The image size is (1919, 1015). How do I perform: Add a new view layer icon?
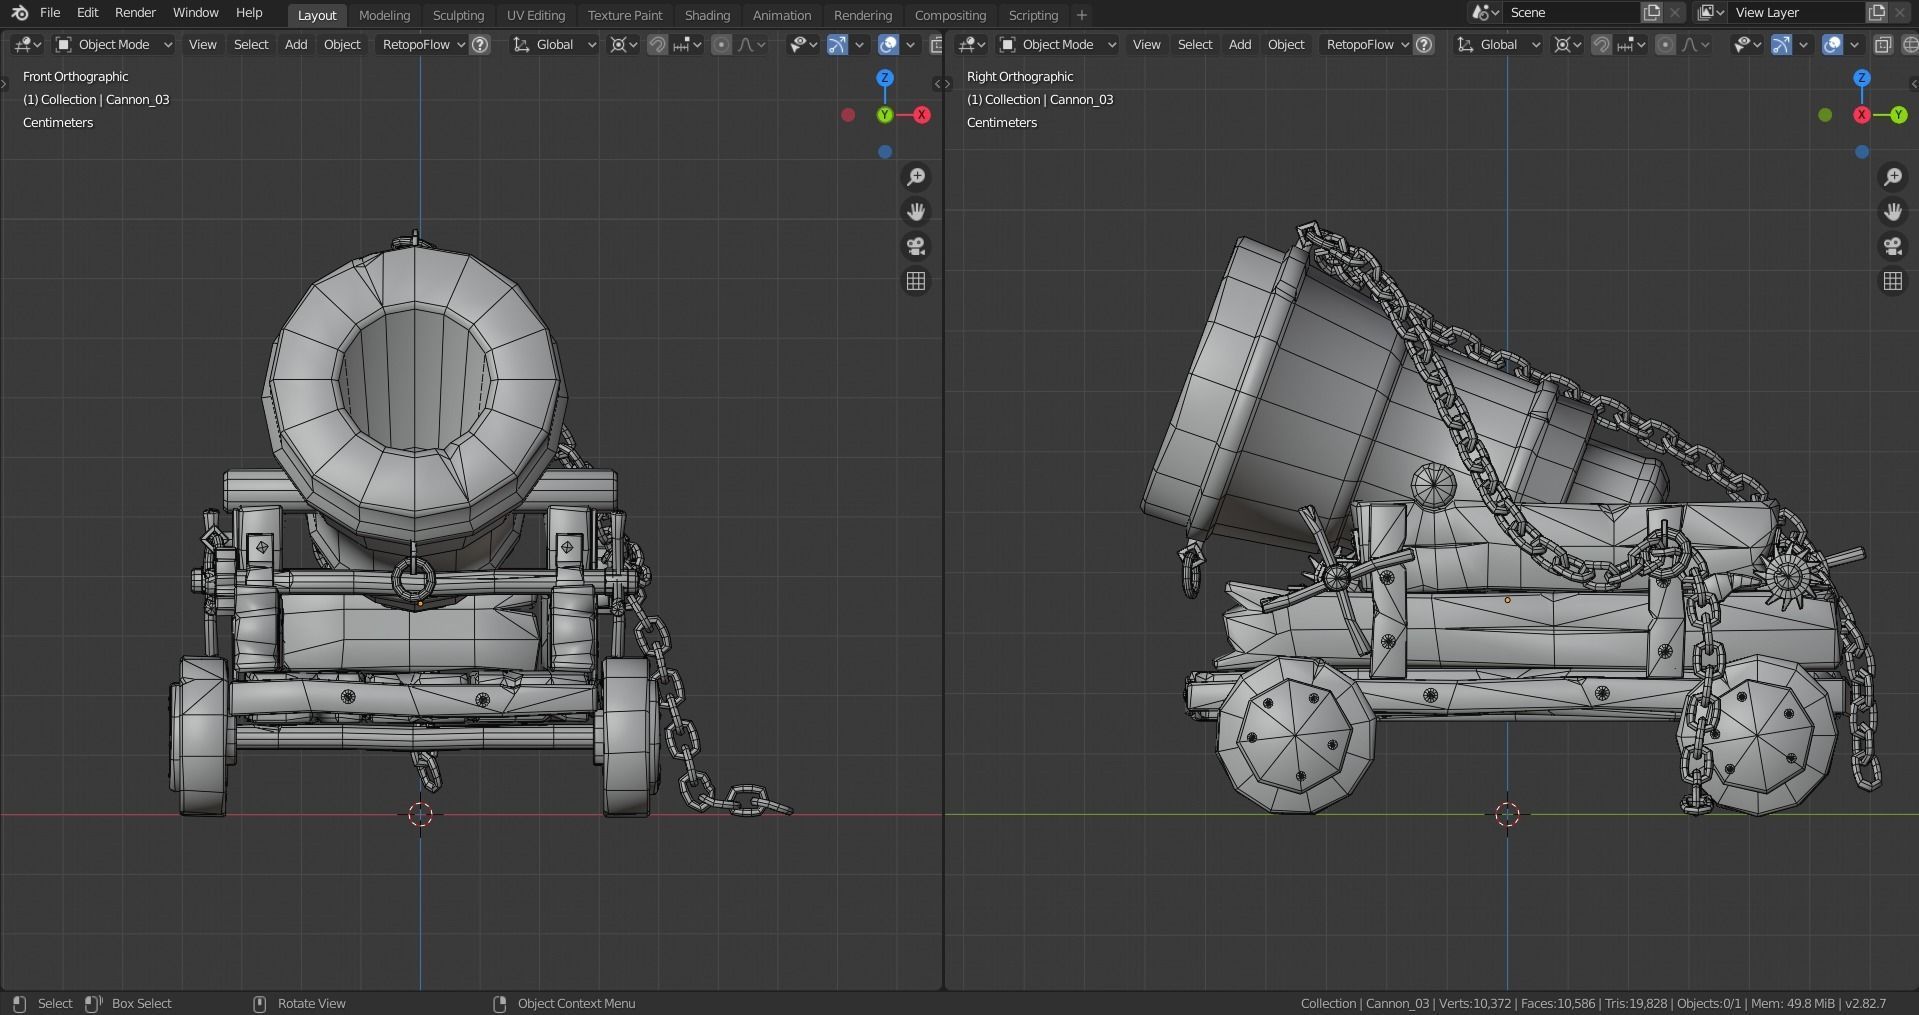[x=1877, y=13]
